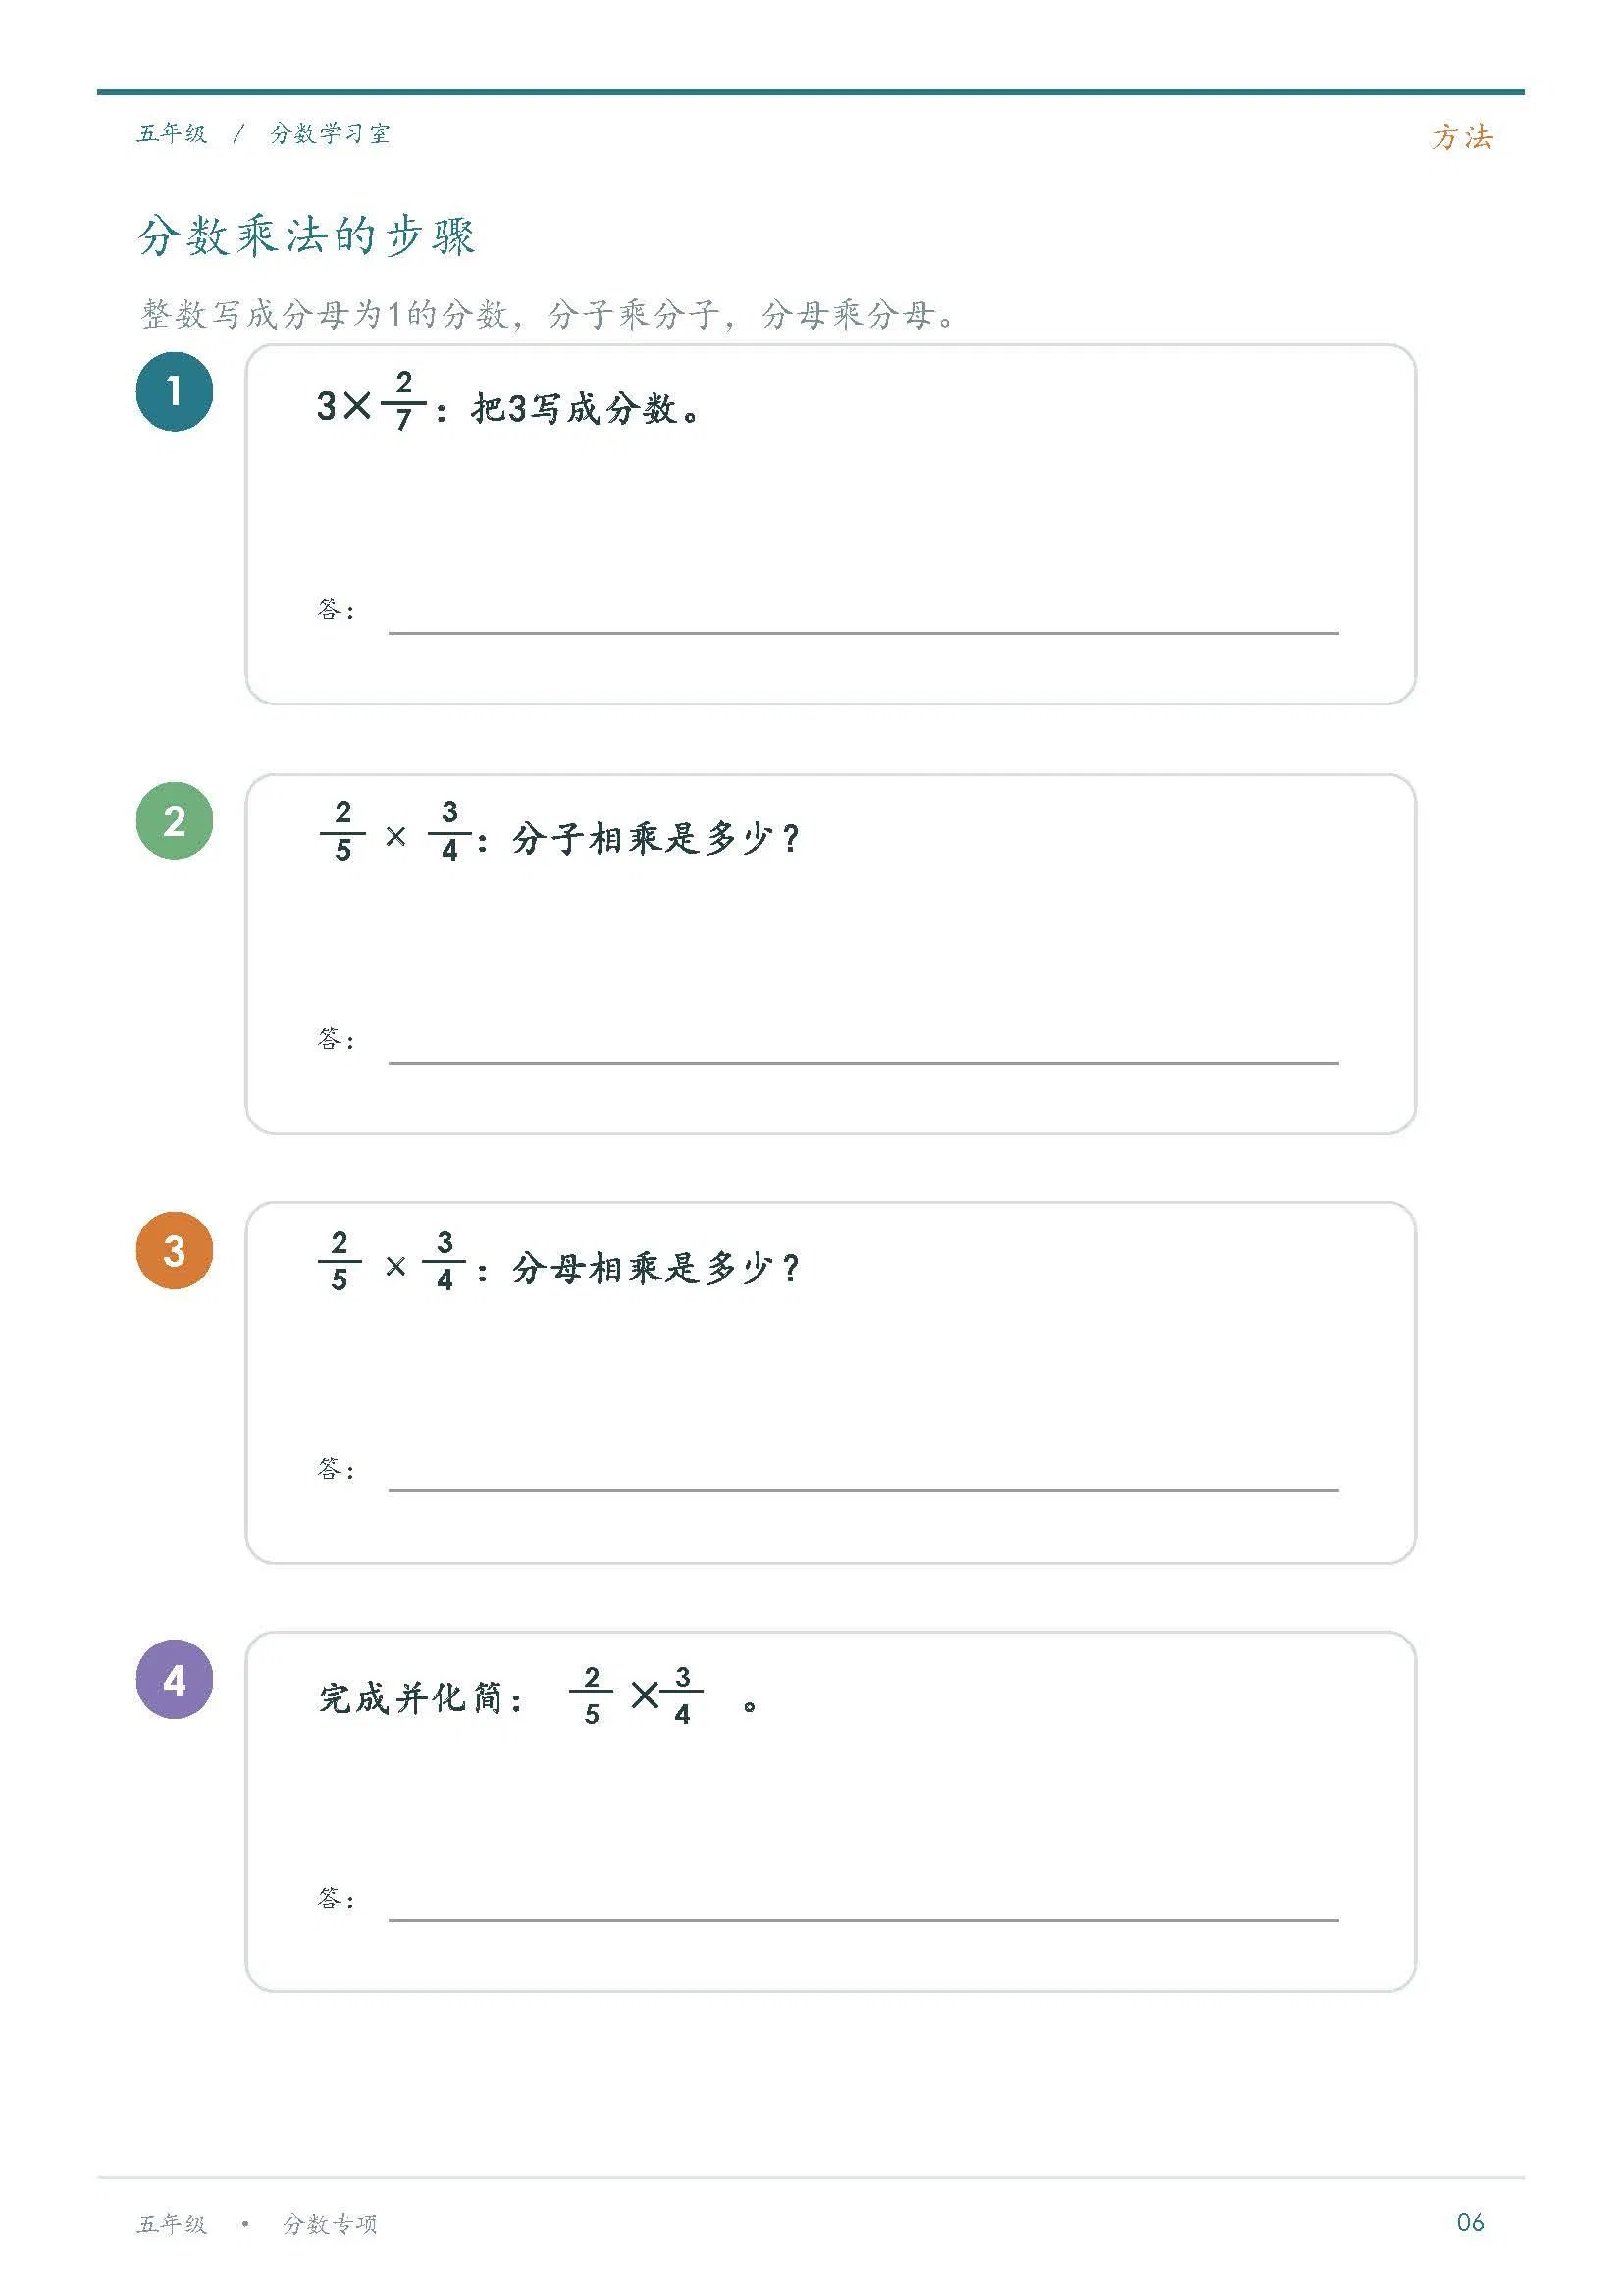Image resolution: width=1623 pixels, height=2296 pixels.
Task: Click the 五年级 header breadcrumb
Action: pyautogui.click(x=171, y=134)
